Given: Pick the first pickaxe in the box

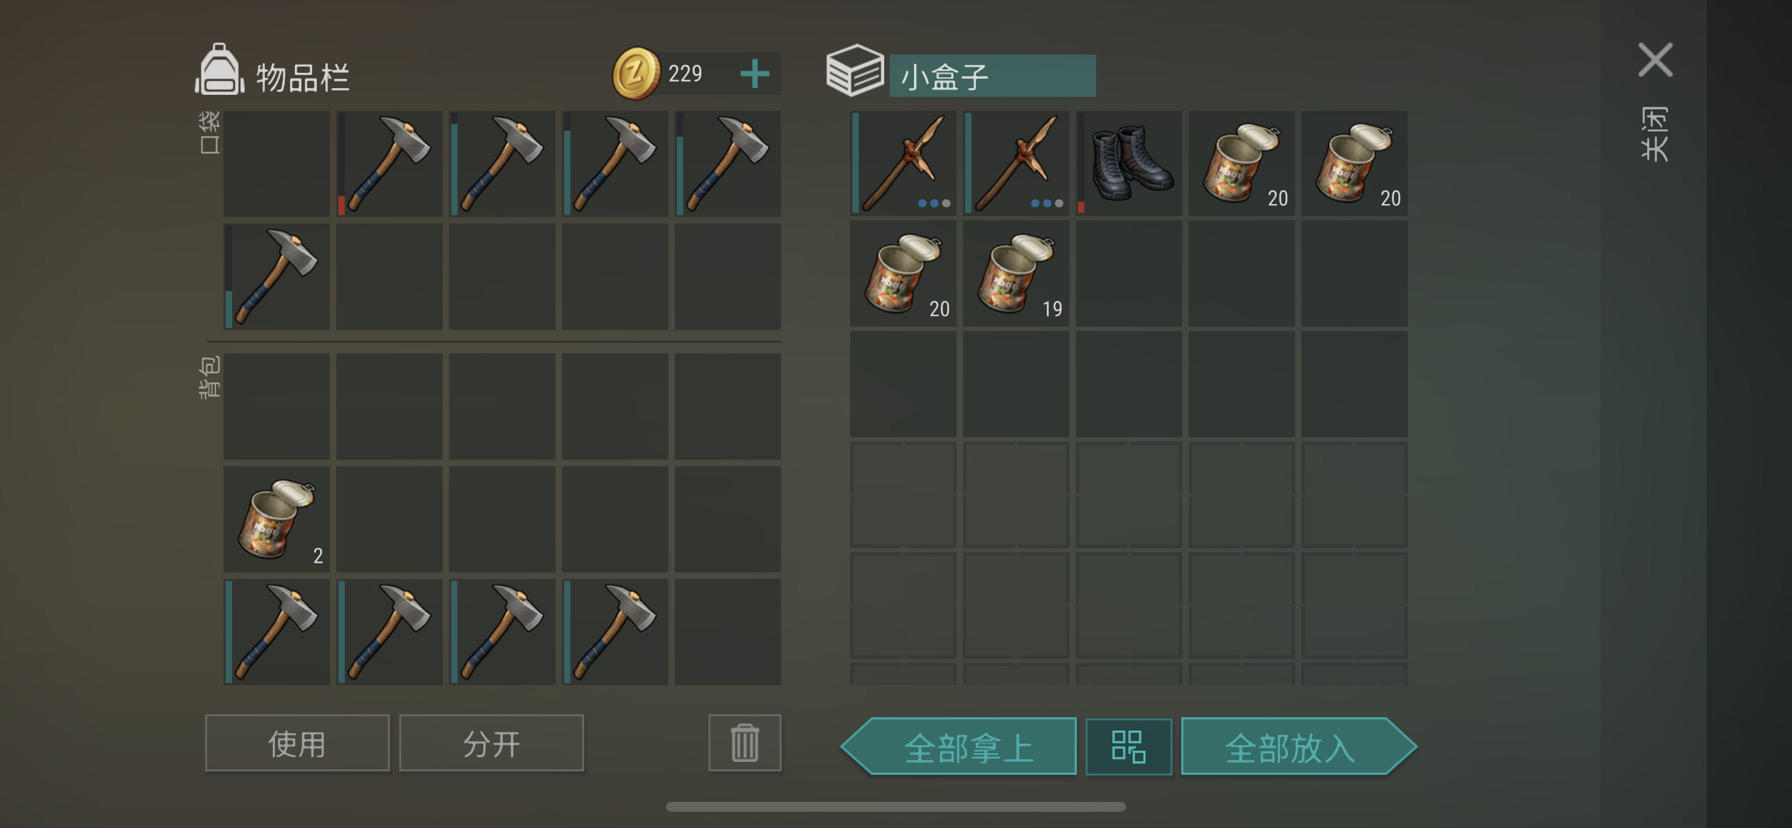Looking at the screenshot, I should [903, 164].
